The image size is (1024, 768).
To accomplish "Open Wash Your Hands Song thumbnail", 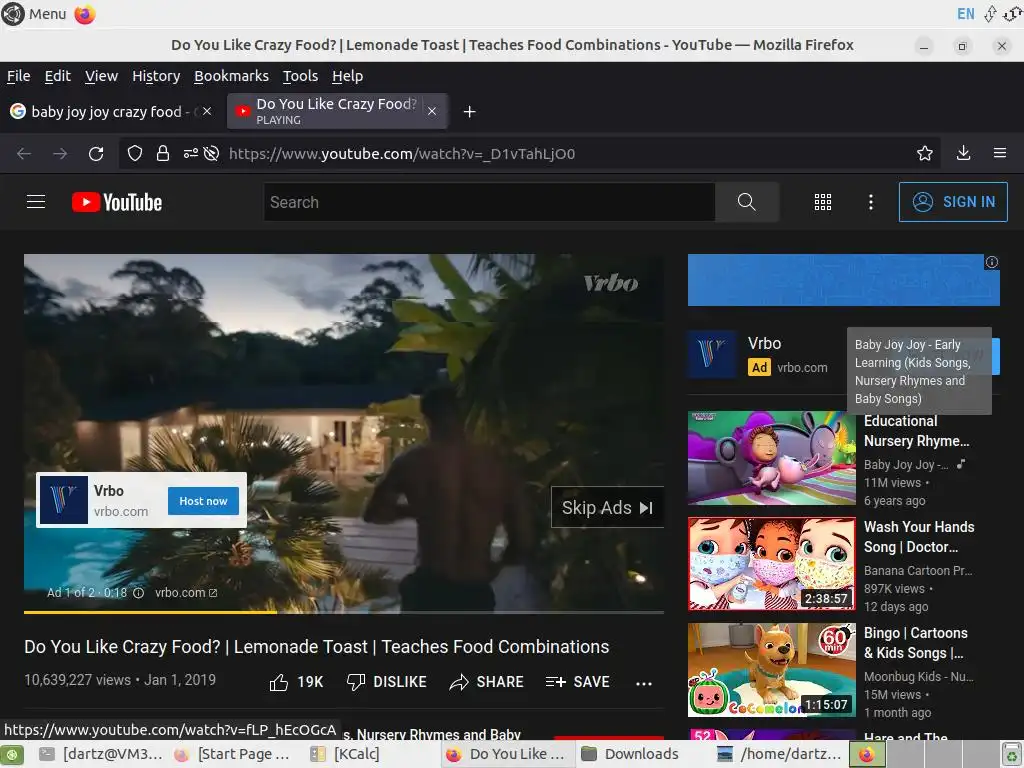I will (x=771, y=564).
